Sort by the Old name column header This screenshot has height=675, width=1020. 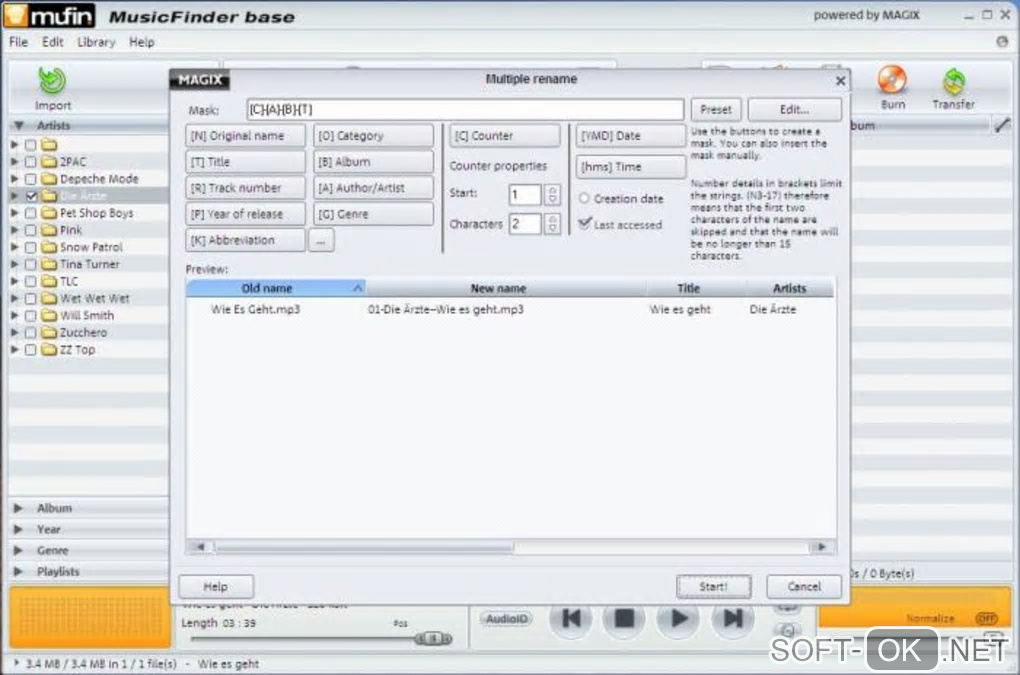pos(276,288)
